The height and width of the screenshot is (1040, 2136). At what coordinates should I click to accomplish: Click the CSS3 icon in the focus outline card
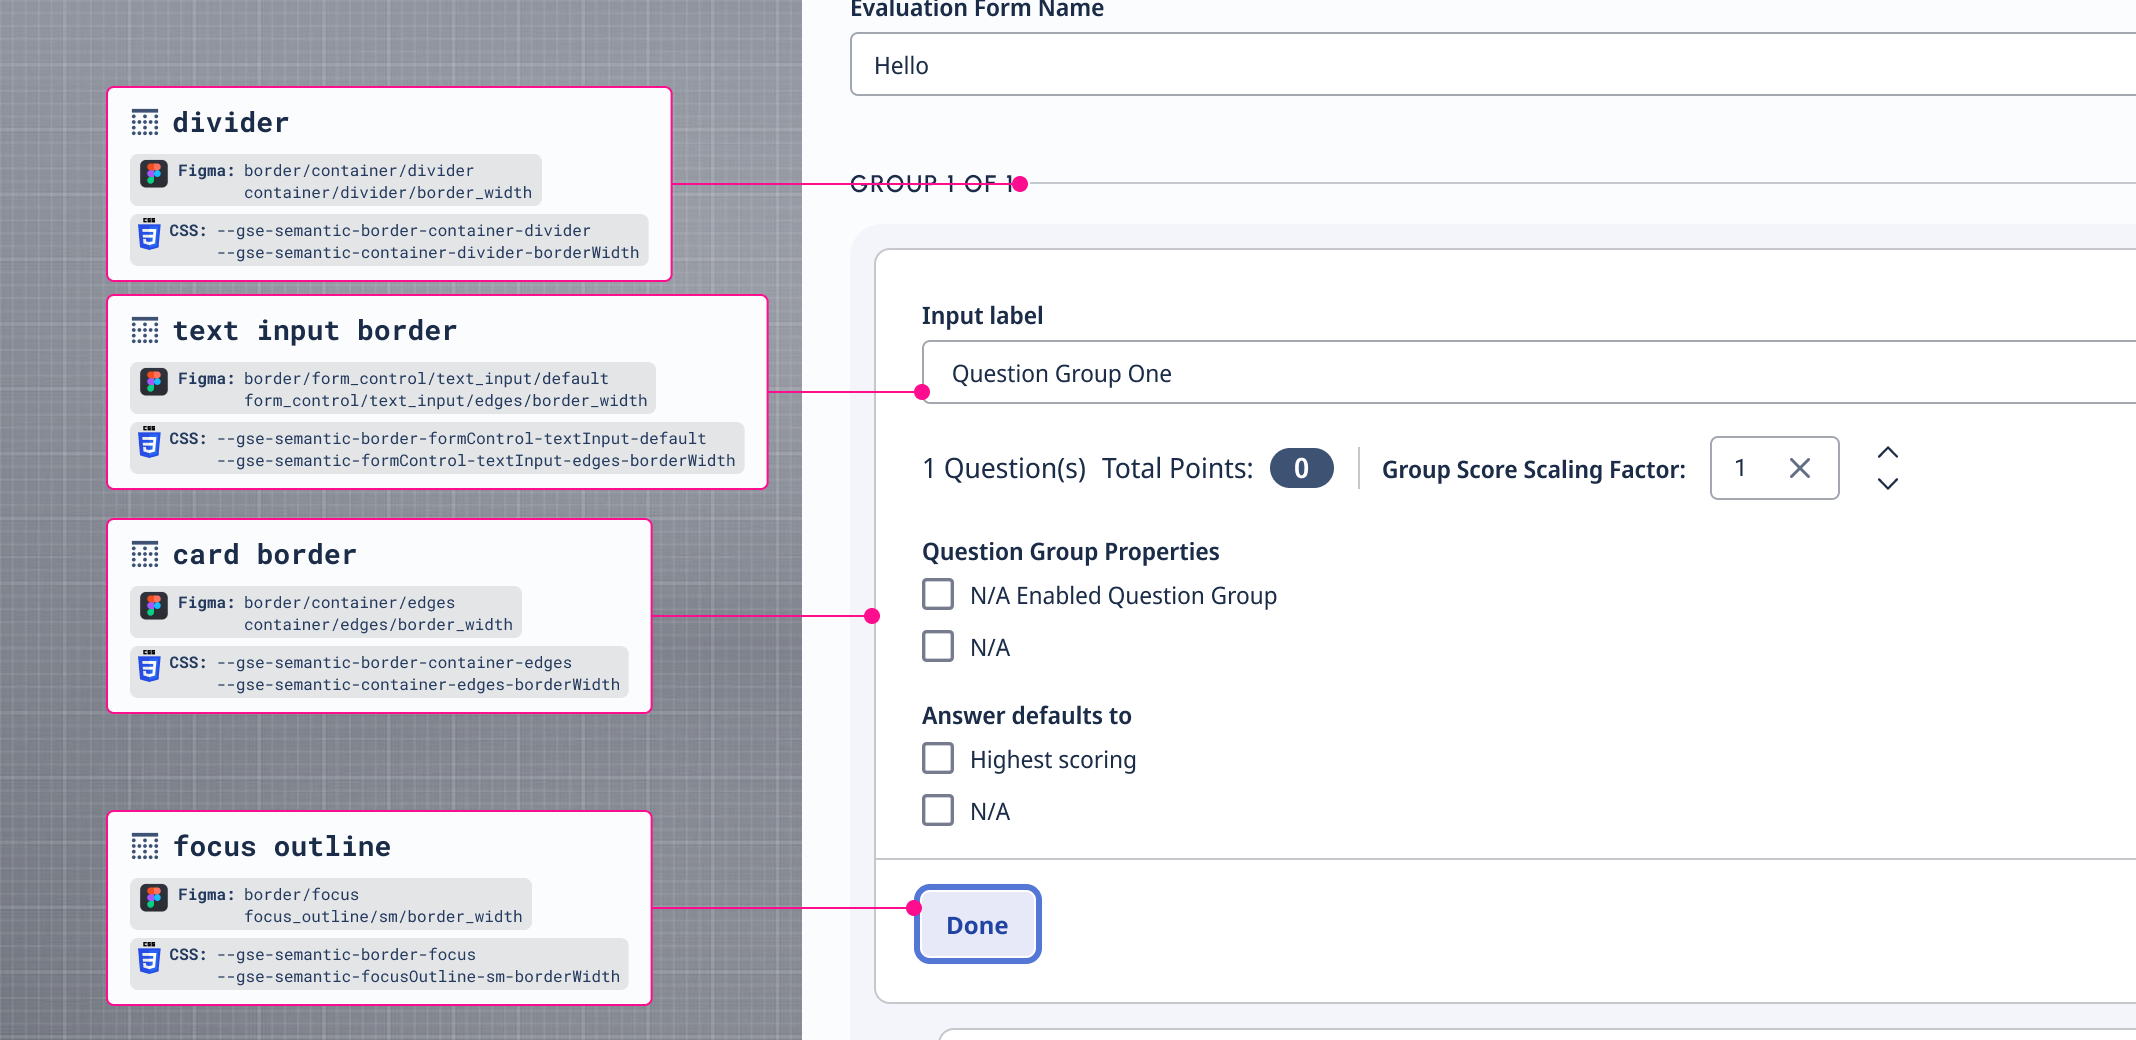click(149, 958)
